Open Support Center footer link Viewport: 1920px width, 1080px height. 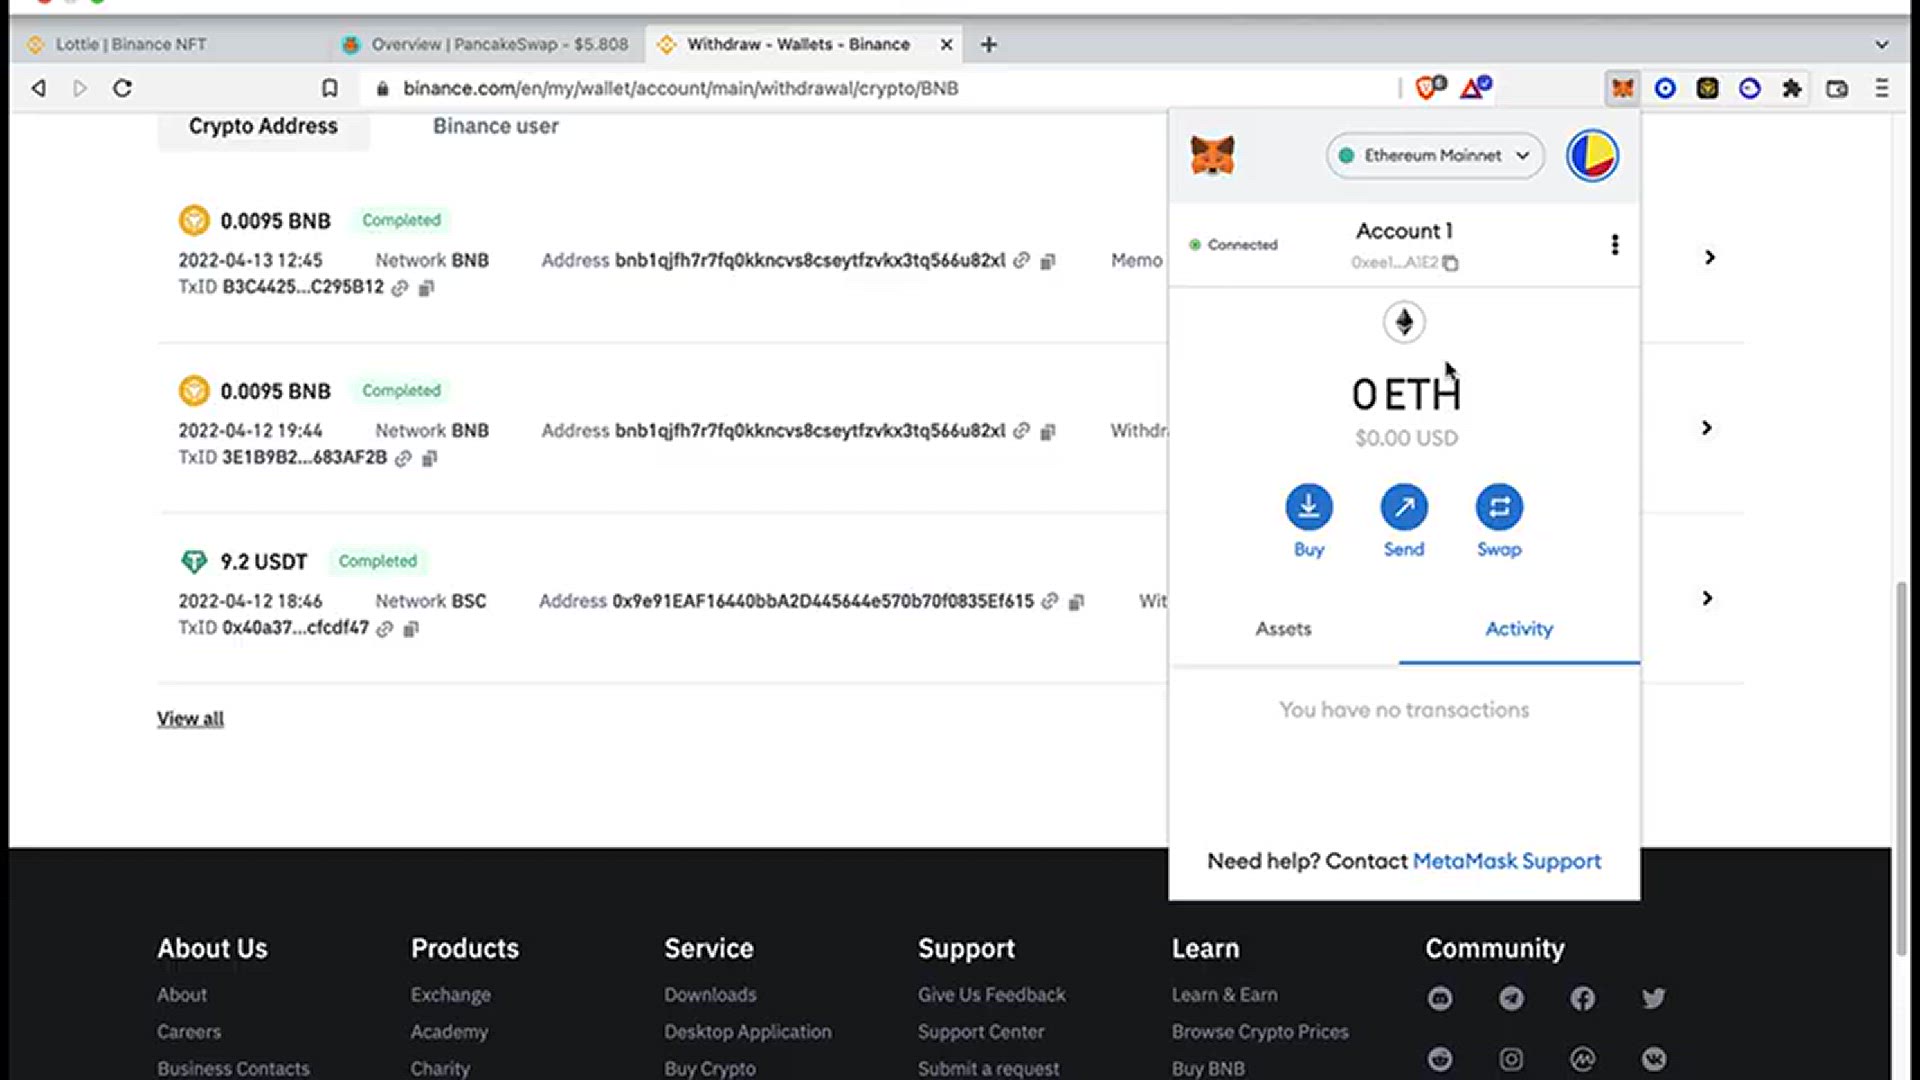click(x=981, y=1031)
